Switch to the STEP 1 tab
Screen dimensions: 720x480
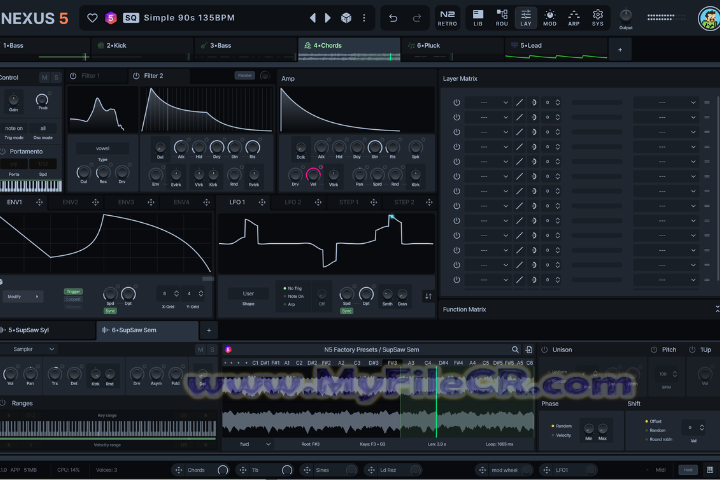(x=349, y=202)
